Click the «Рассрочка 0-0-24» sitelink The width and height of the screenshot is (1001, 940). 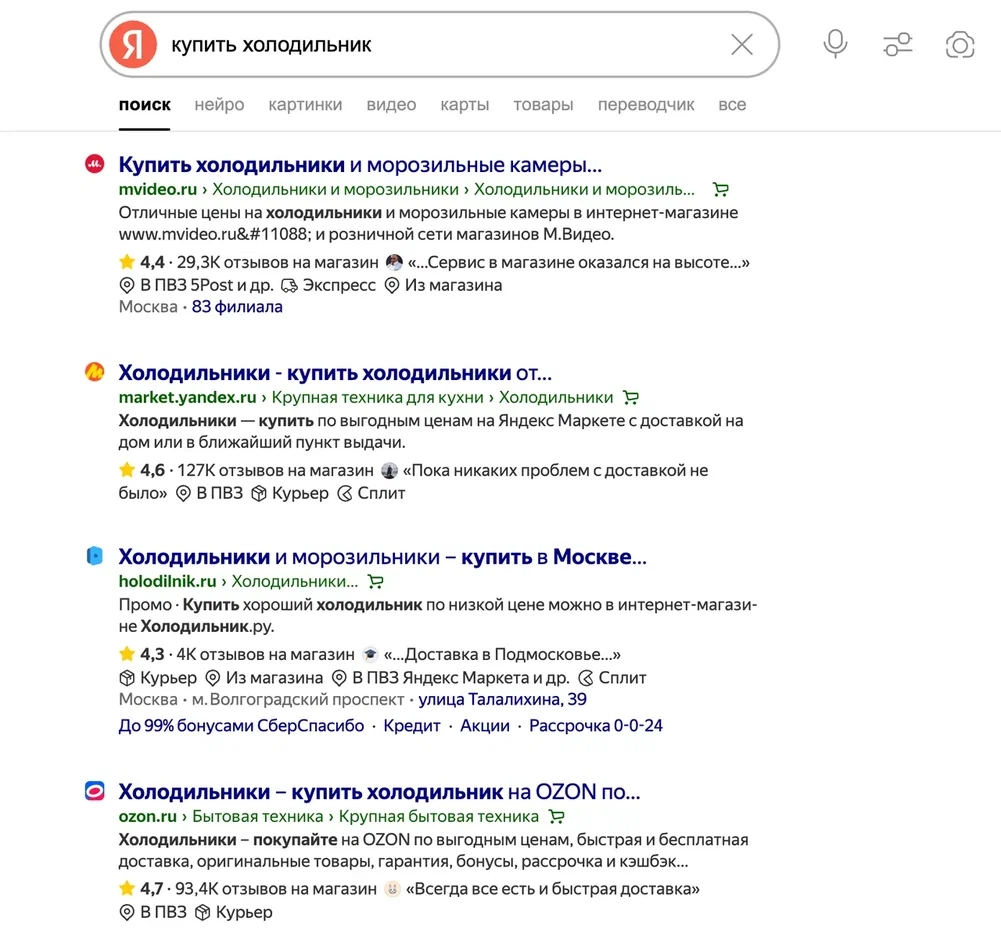tap(596, 726)
